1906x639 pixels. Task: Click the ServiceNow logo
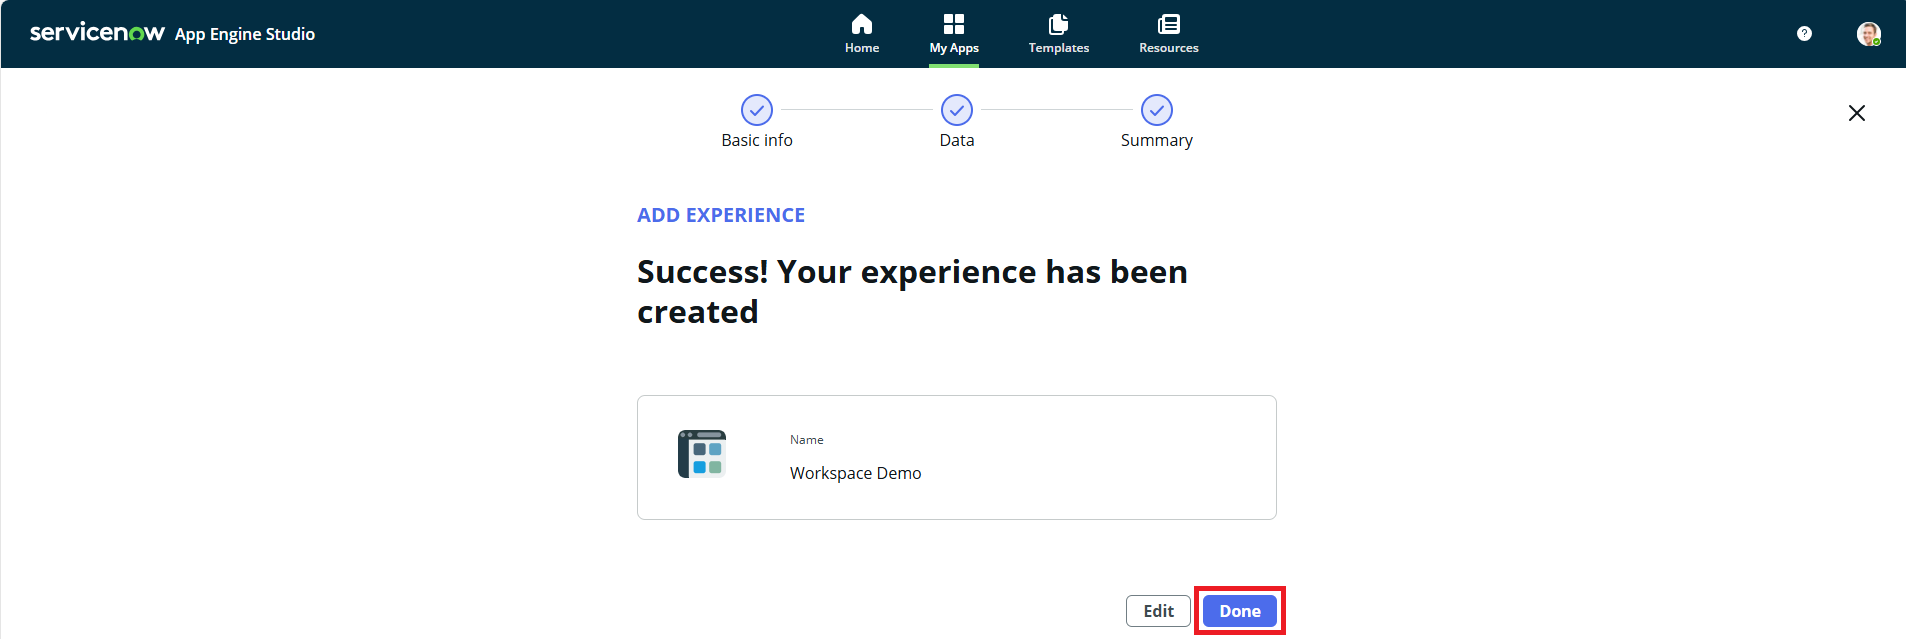97,33
